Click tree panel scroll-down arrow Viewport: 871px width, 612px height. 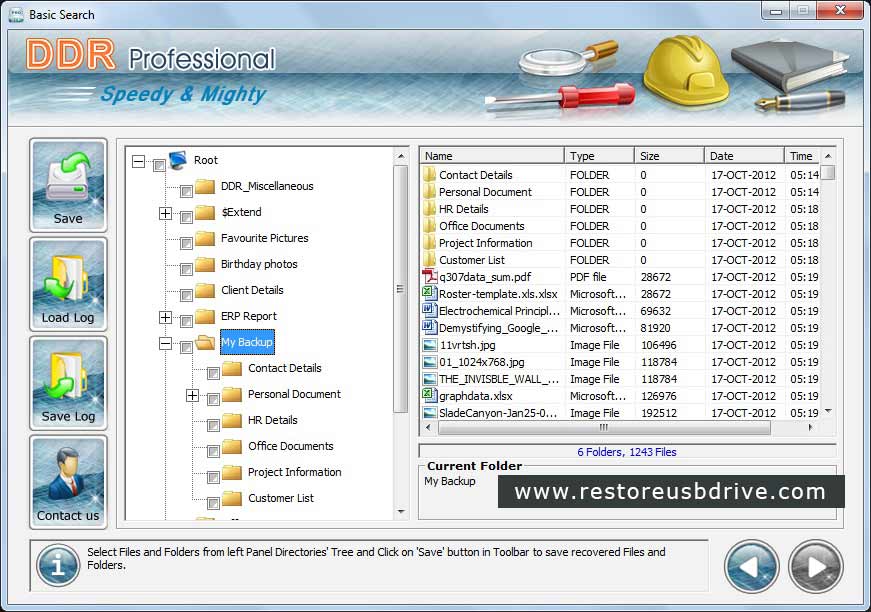tap(401, 511)
